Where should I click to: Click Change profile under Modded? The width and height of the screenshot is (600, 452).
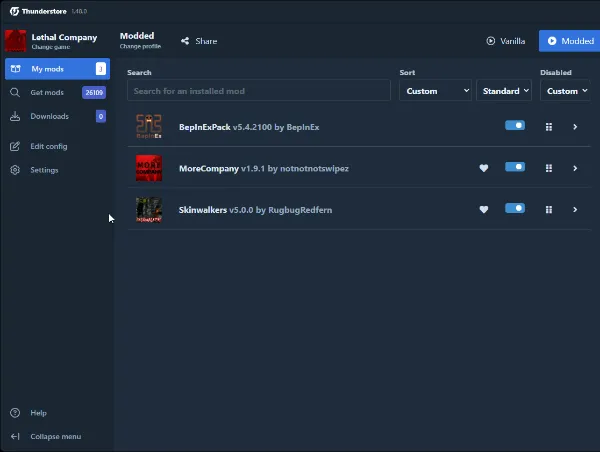pyautogui.click(x=140, y=46)
